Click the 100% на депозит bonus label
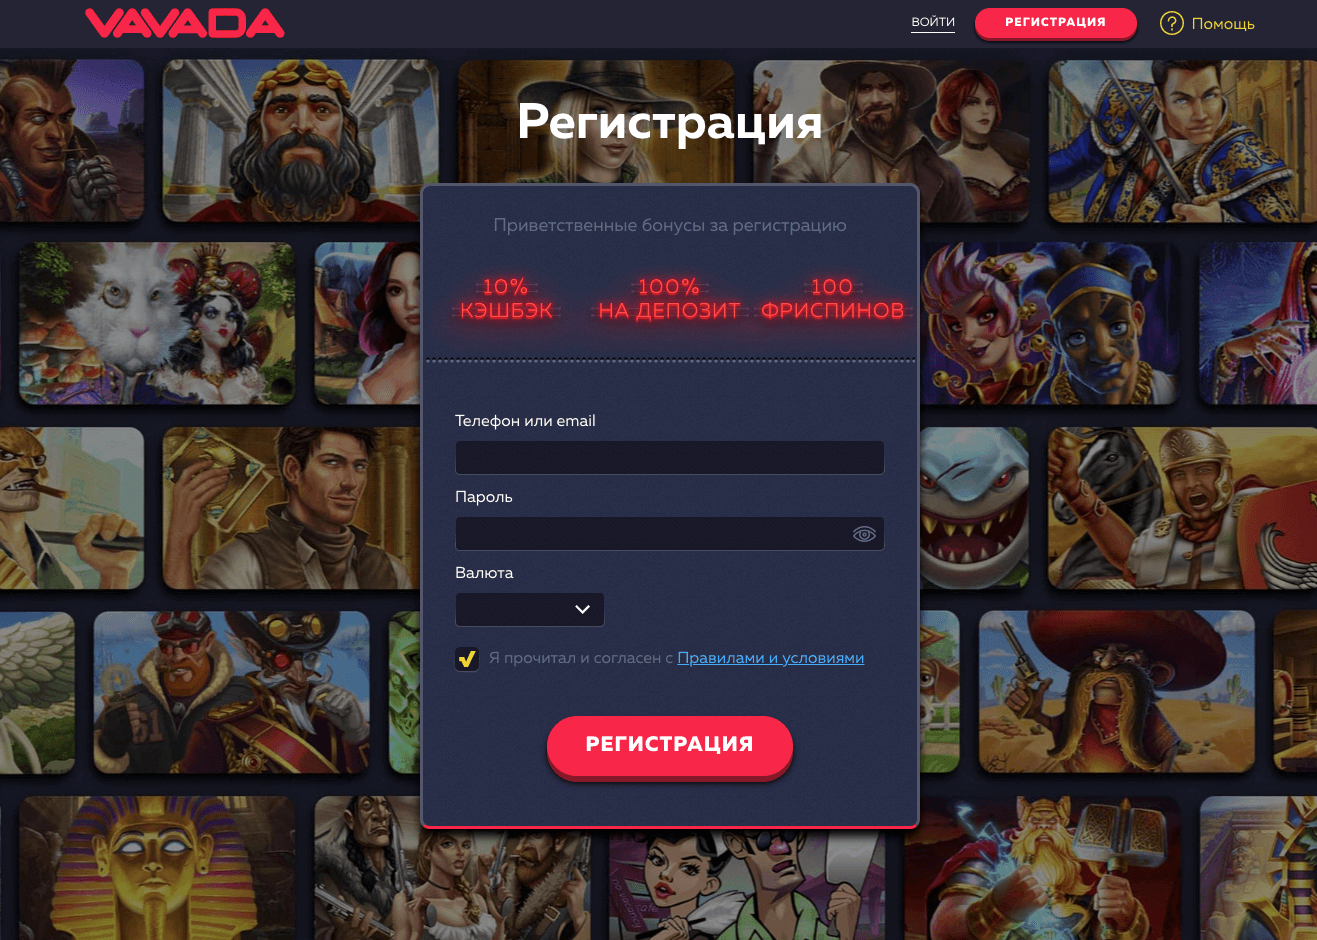This screenshot has height=940, width=1317. [x=669, y=299]
